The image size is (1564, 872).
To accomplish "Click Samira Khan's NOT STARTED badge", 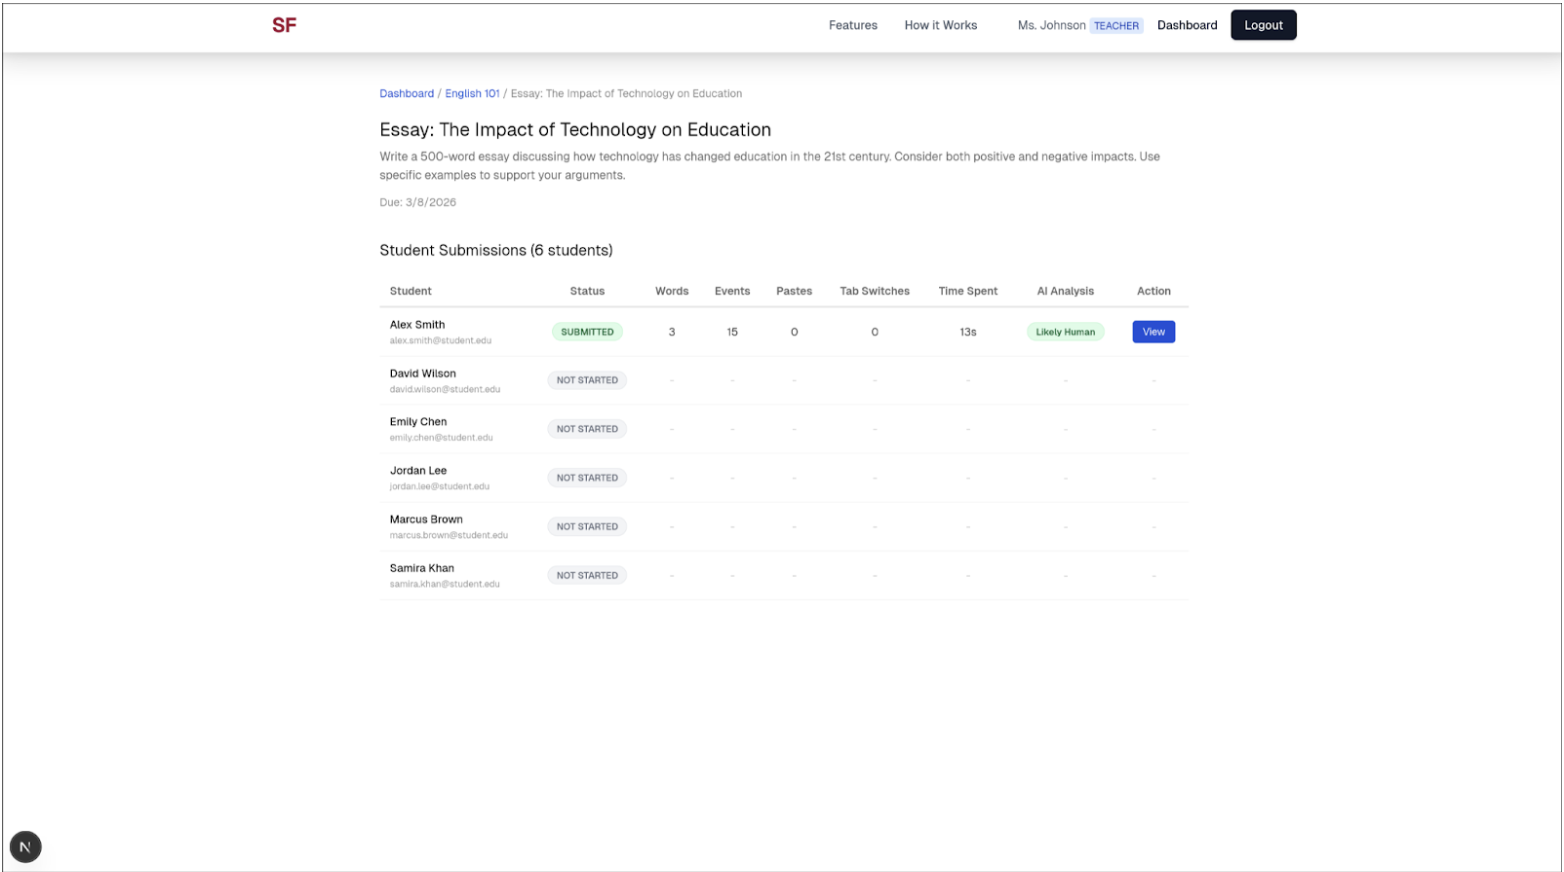I will [587, 575].
